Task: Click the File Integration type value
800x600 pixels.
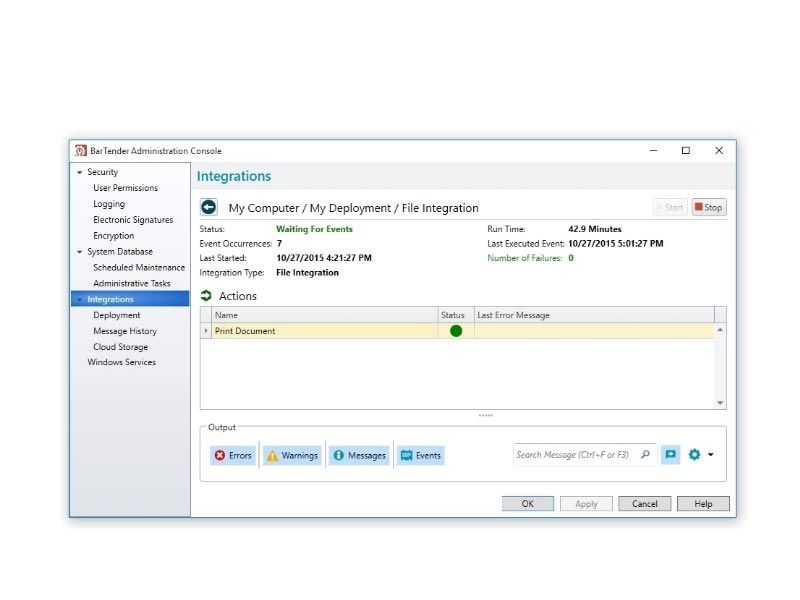Action: pos(307,272)
